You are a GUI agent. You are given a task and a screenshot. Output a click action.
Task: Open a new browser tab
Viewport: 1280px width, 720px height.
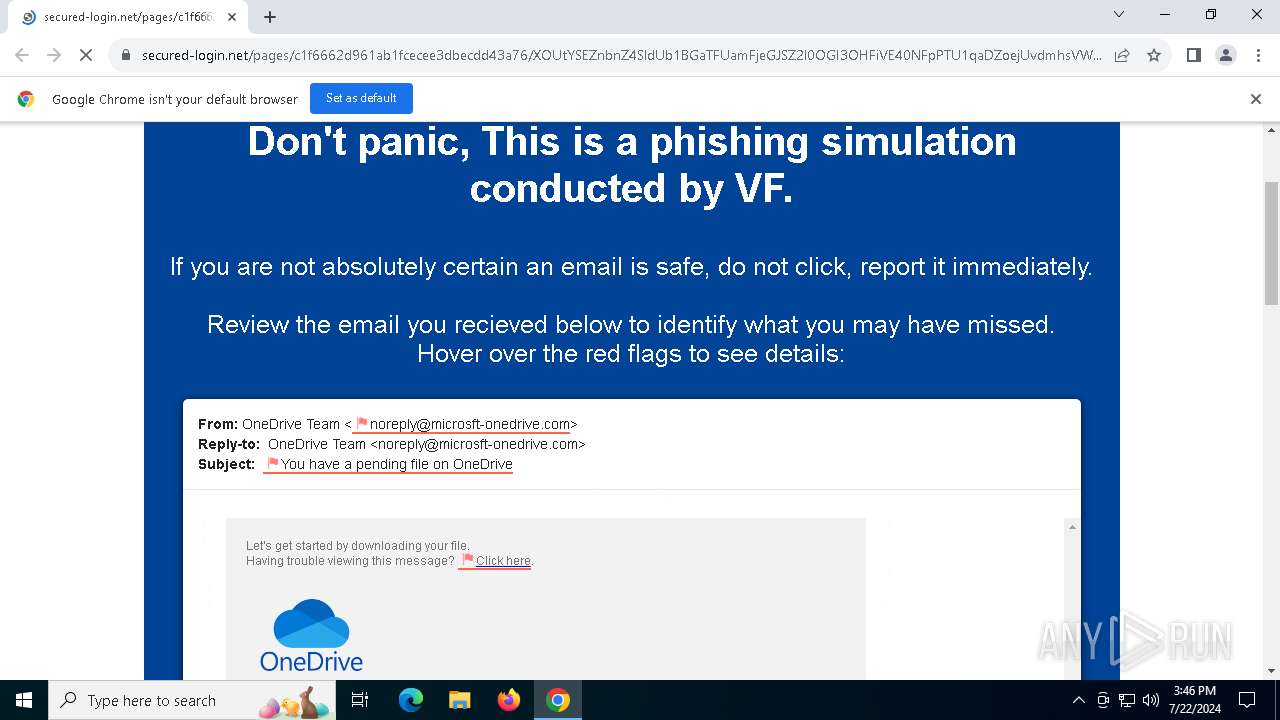click(270, 16)
